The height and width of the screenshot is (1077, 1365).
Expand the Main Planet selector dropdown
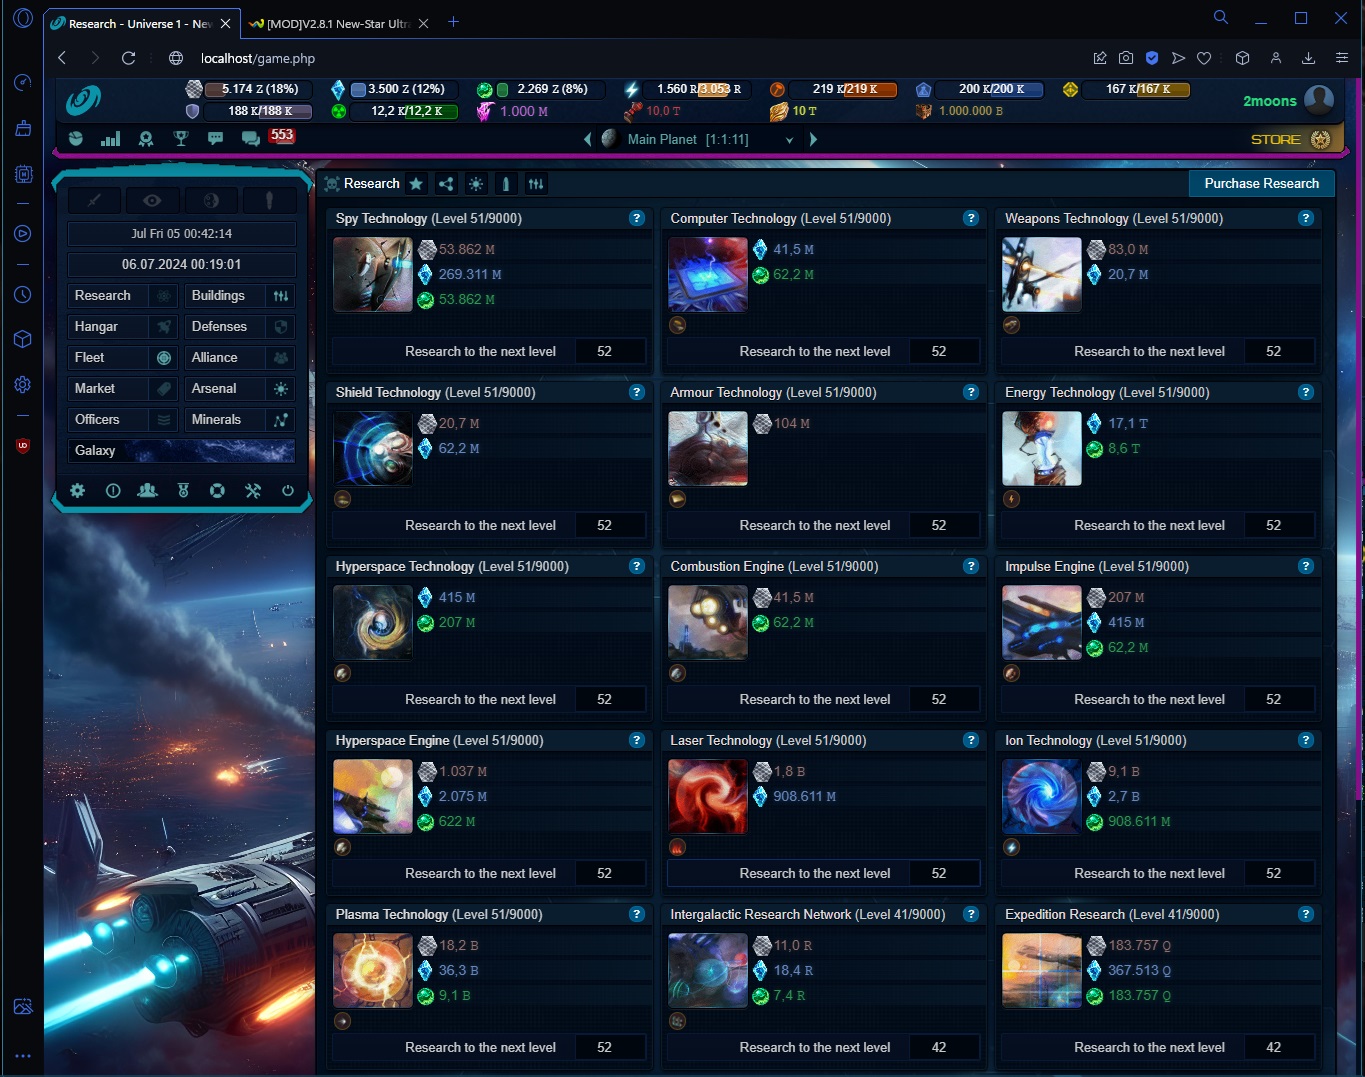tap(790, 140)
